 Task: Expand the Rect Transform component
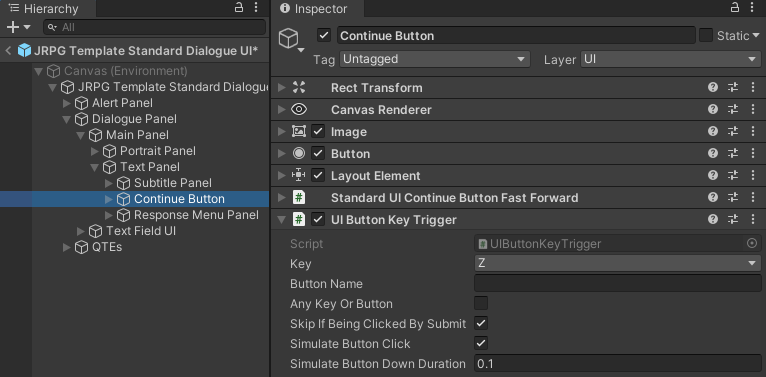pyautogui.click(x=281, y=87)
